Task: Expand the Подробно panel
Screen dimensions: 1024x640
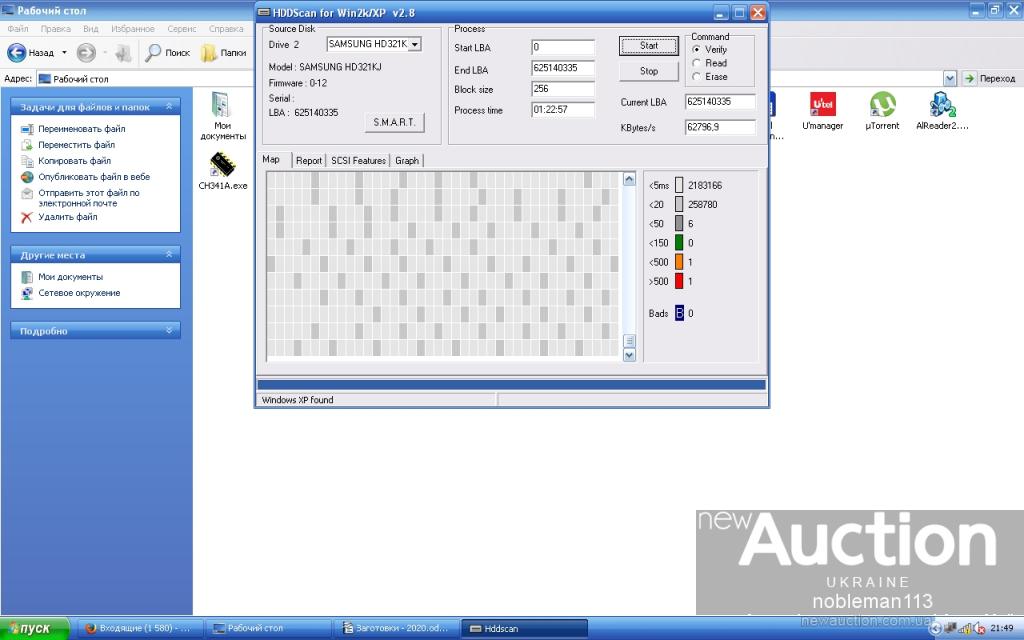Action: tap(169, 330)
